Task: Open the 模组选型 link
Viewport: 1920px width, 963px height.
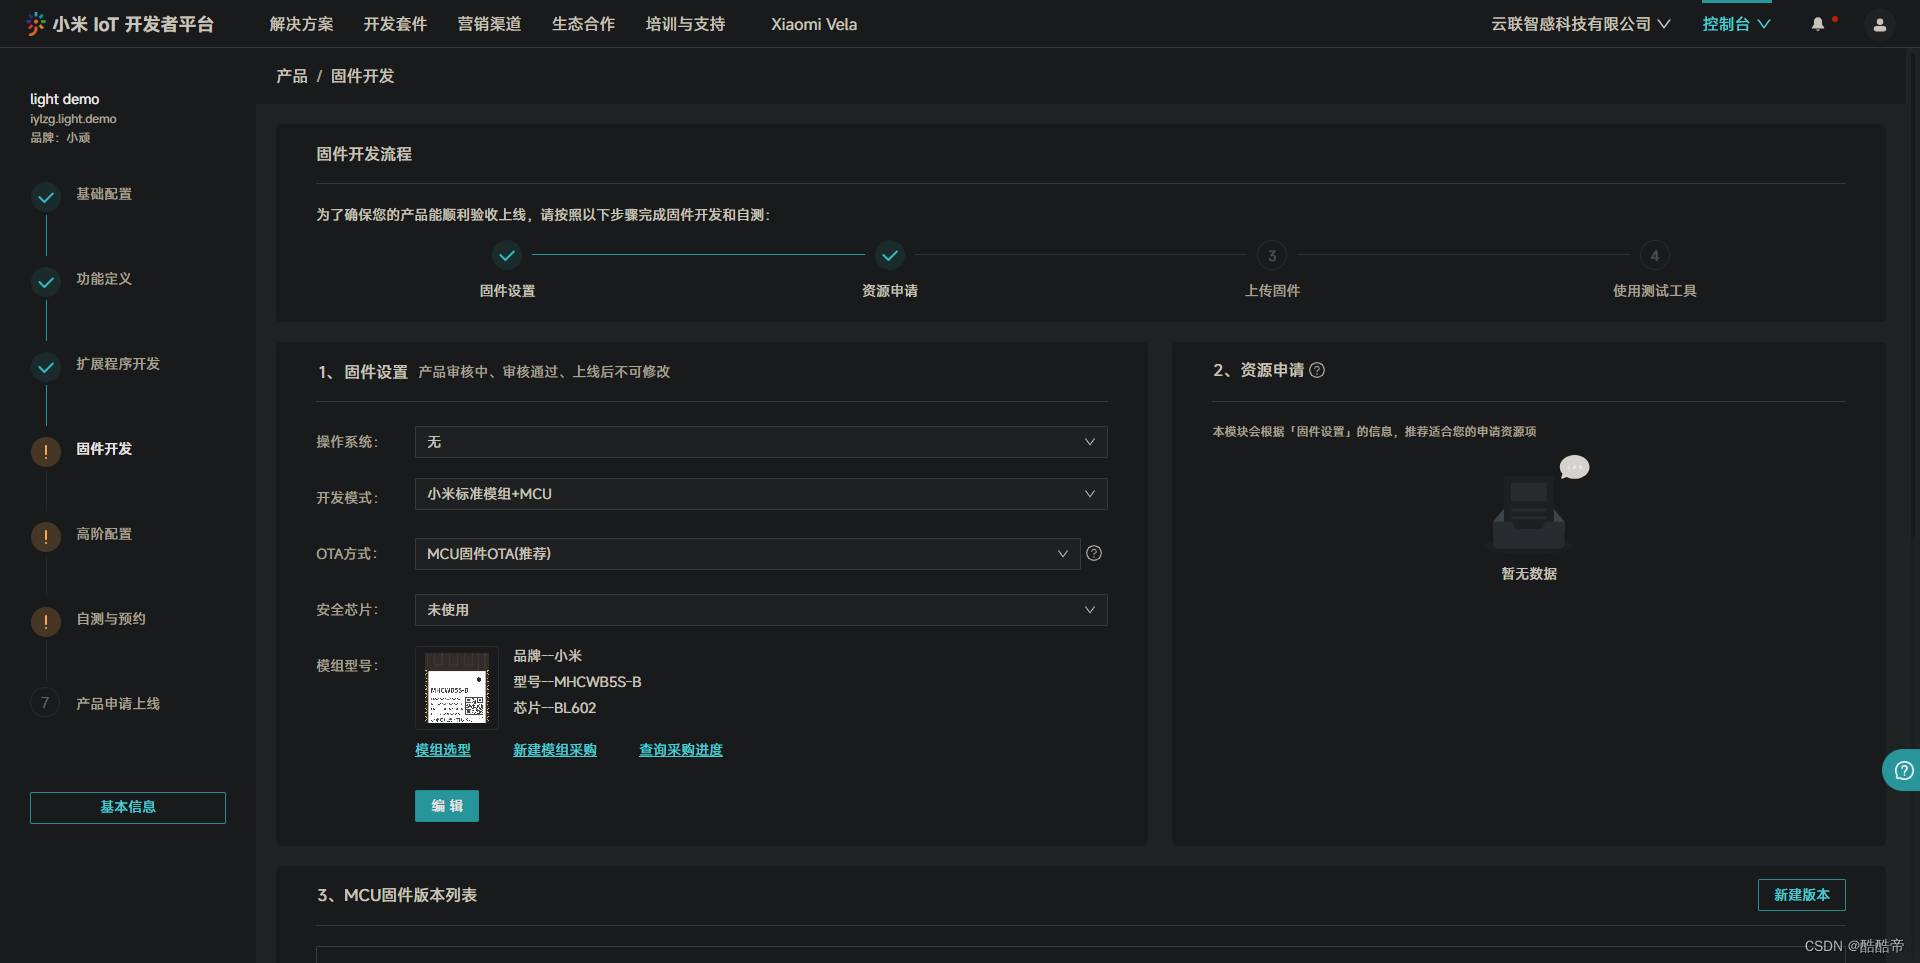Action: (443, 750)
